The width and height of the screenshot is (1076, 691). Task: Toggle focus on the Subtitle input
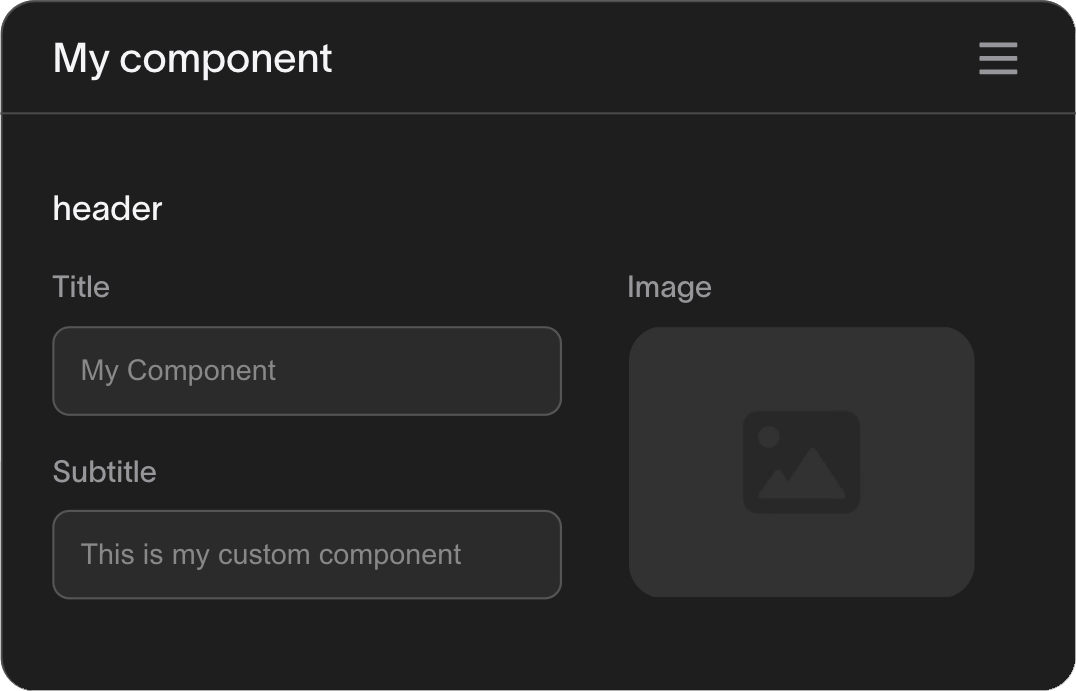307,555
